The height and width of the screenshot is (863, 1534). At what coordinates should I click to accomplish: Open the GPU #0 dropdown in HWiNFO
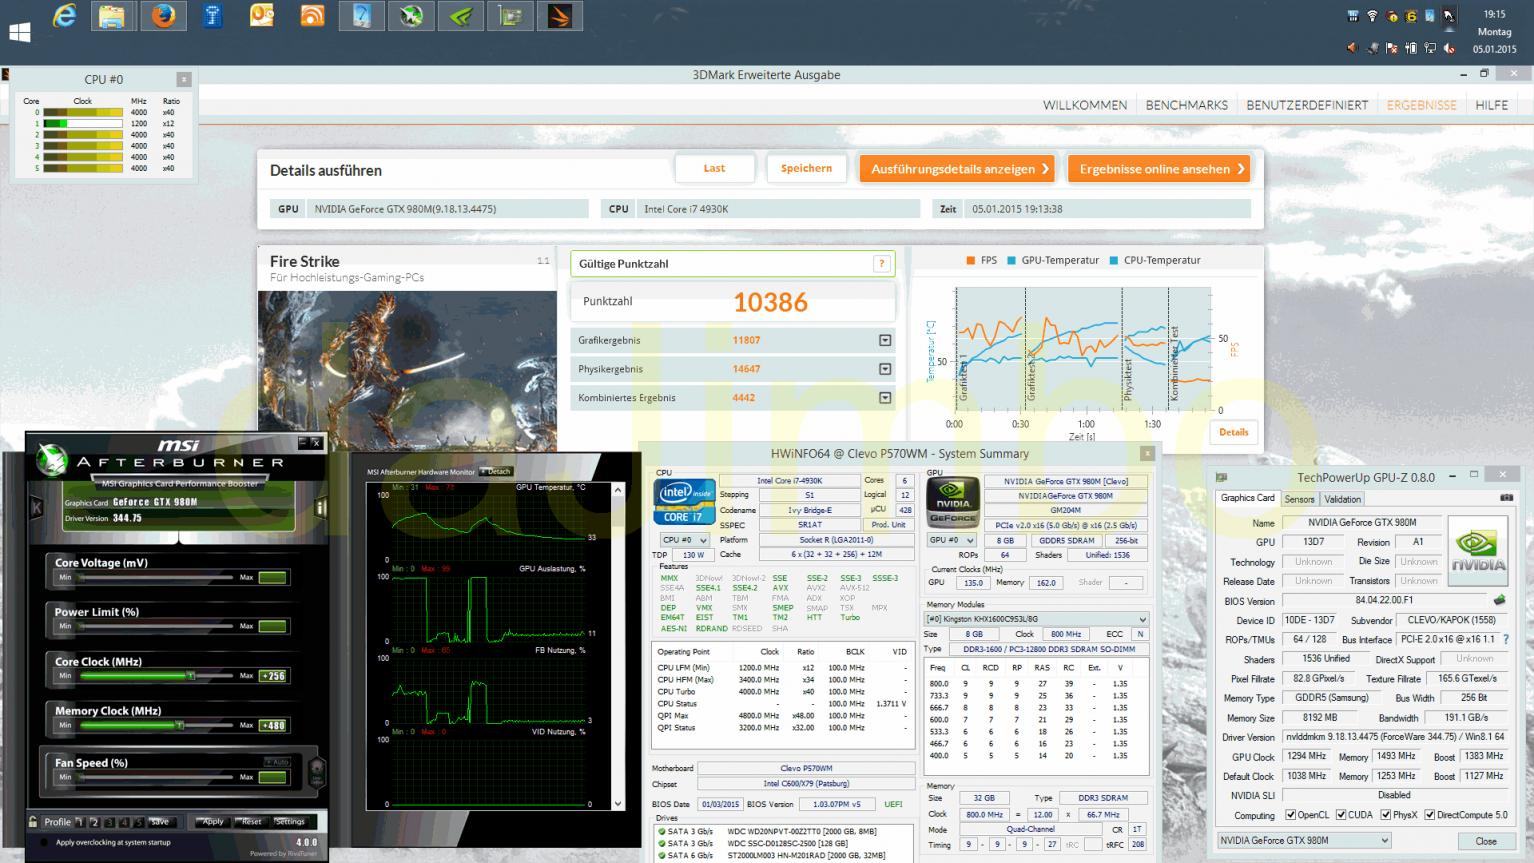(x=951, y=540)
